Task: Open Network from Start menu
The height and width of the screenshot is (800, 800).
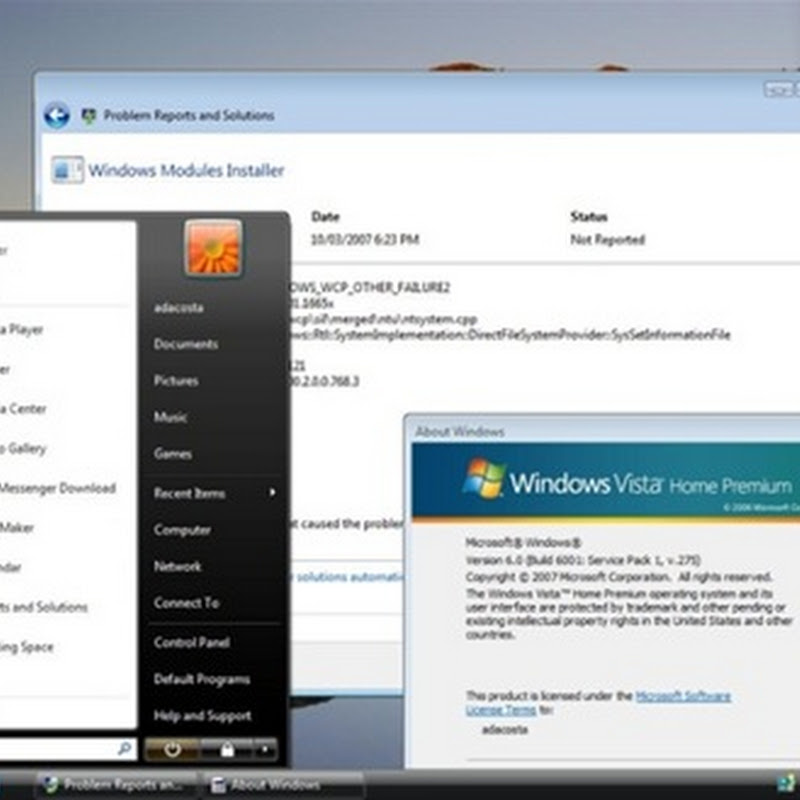Action: click(x=178, y=566)
